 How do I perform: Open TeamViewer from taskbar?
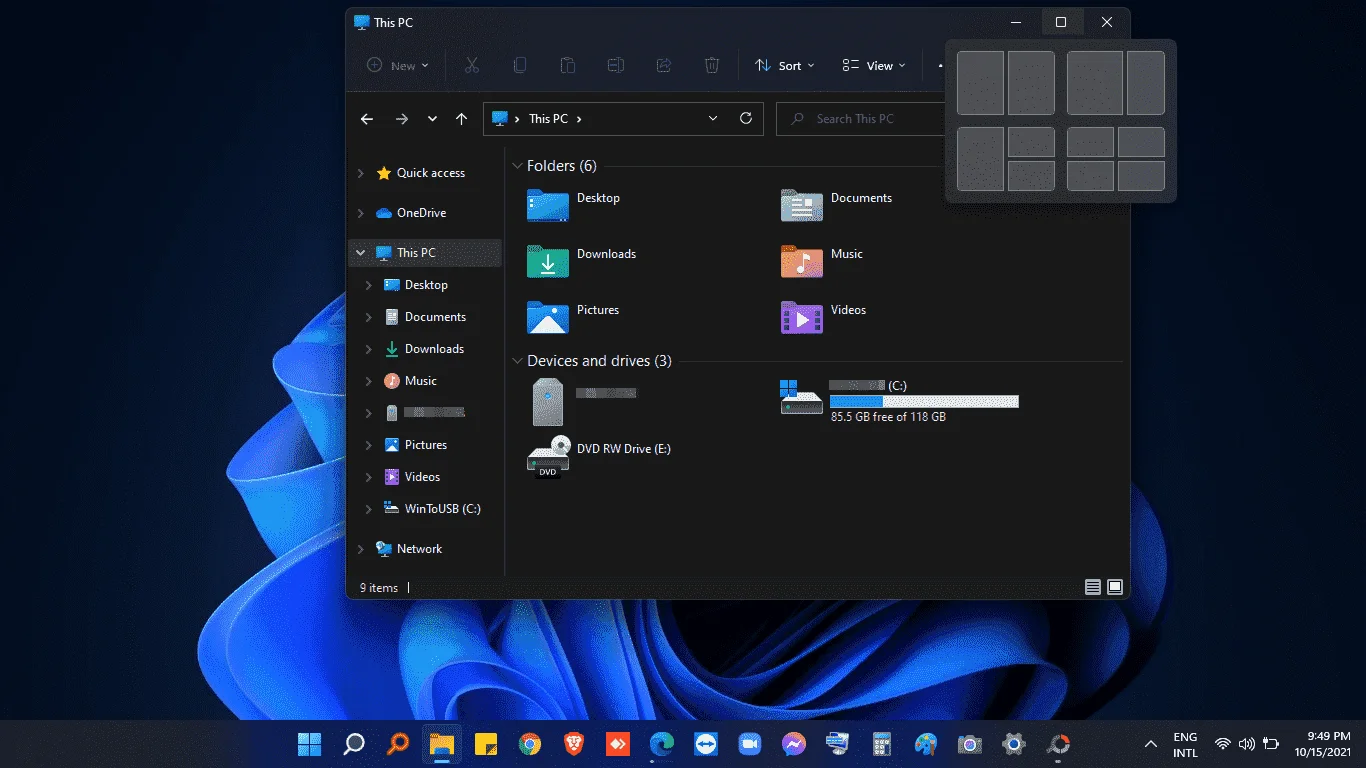(x=706, y=744)
